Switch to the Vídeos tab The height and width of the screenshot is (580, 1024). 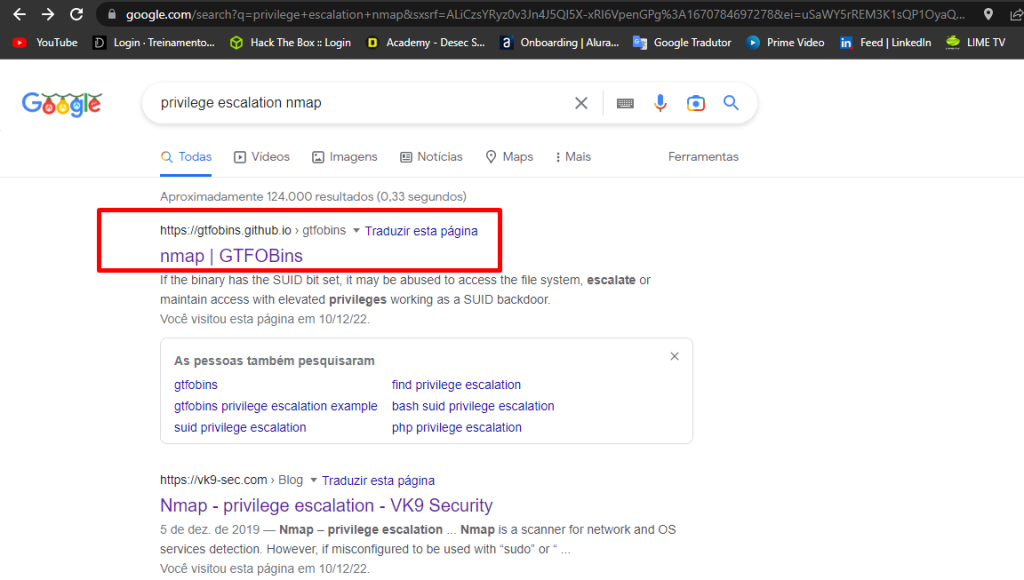262,157
